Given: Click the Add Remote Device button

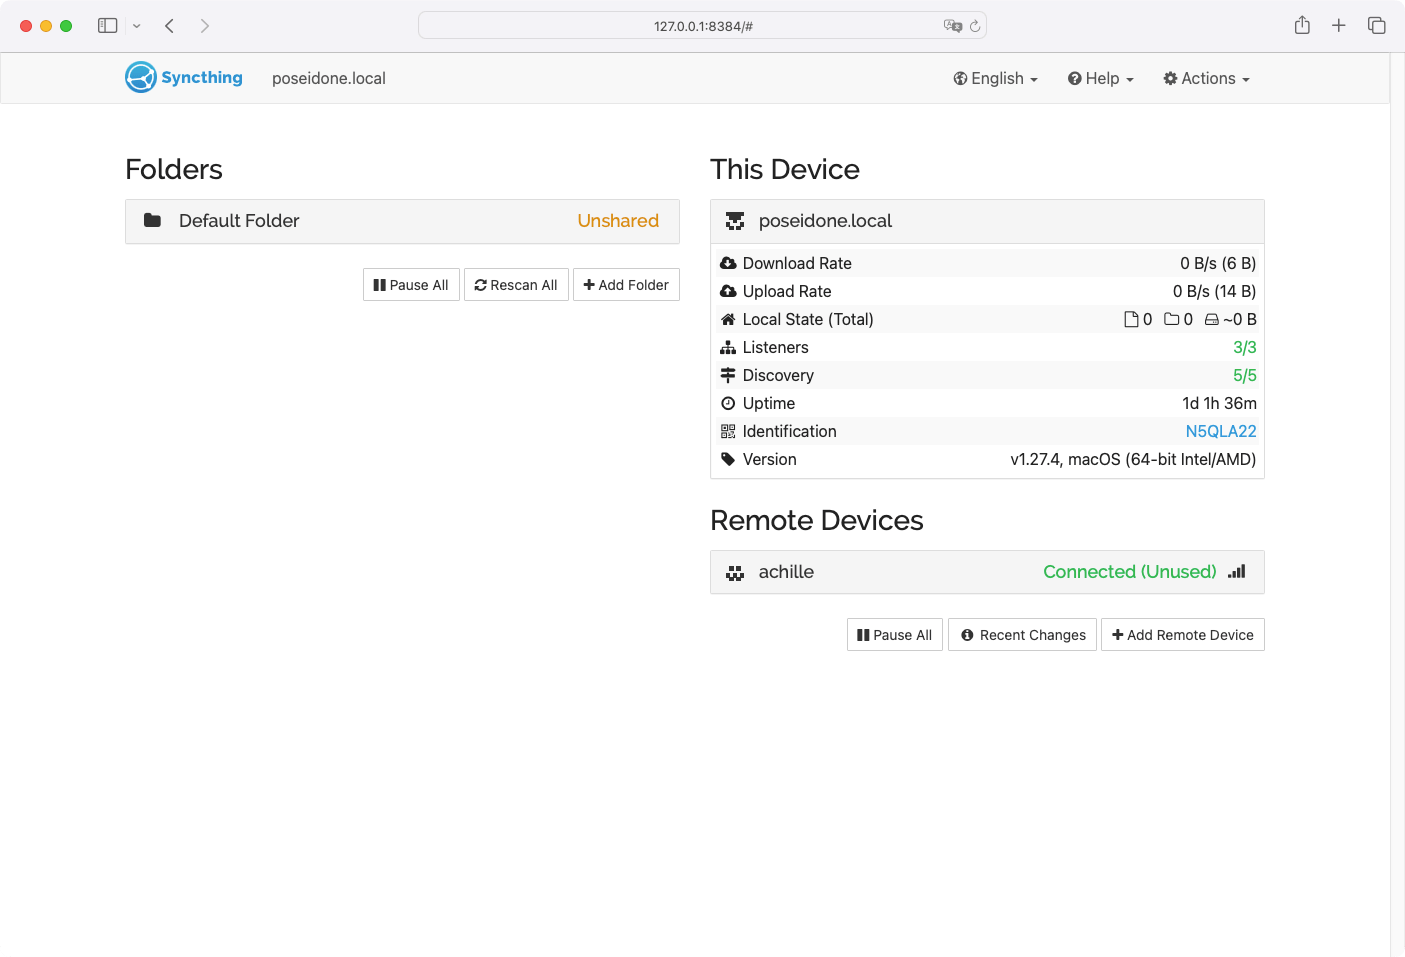Looking at the screenshot, I should click(x=1182, y=635).
